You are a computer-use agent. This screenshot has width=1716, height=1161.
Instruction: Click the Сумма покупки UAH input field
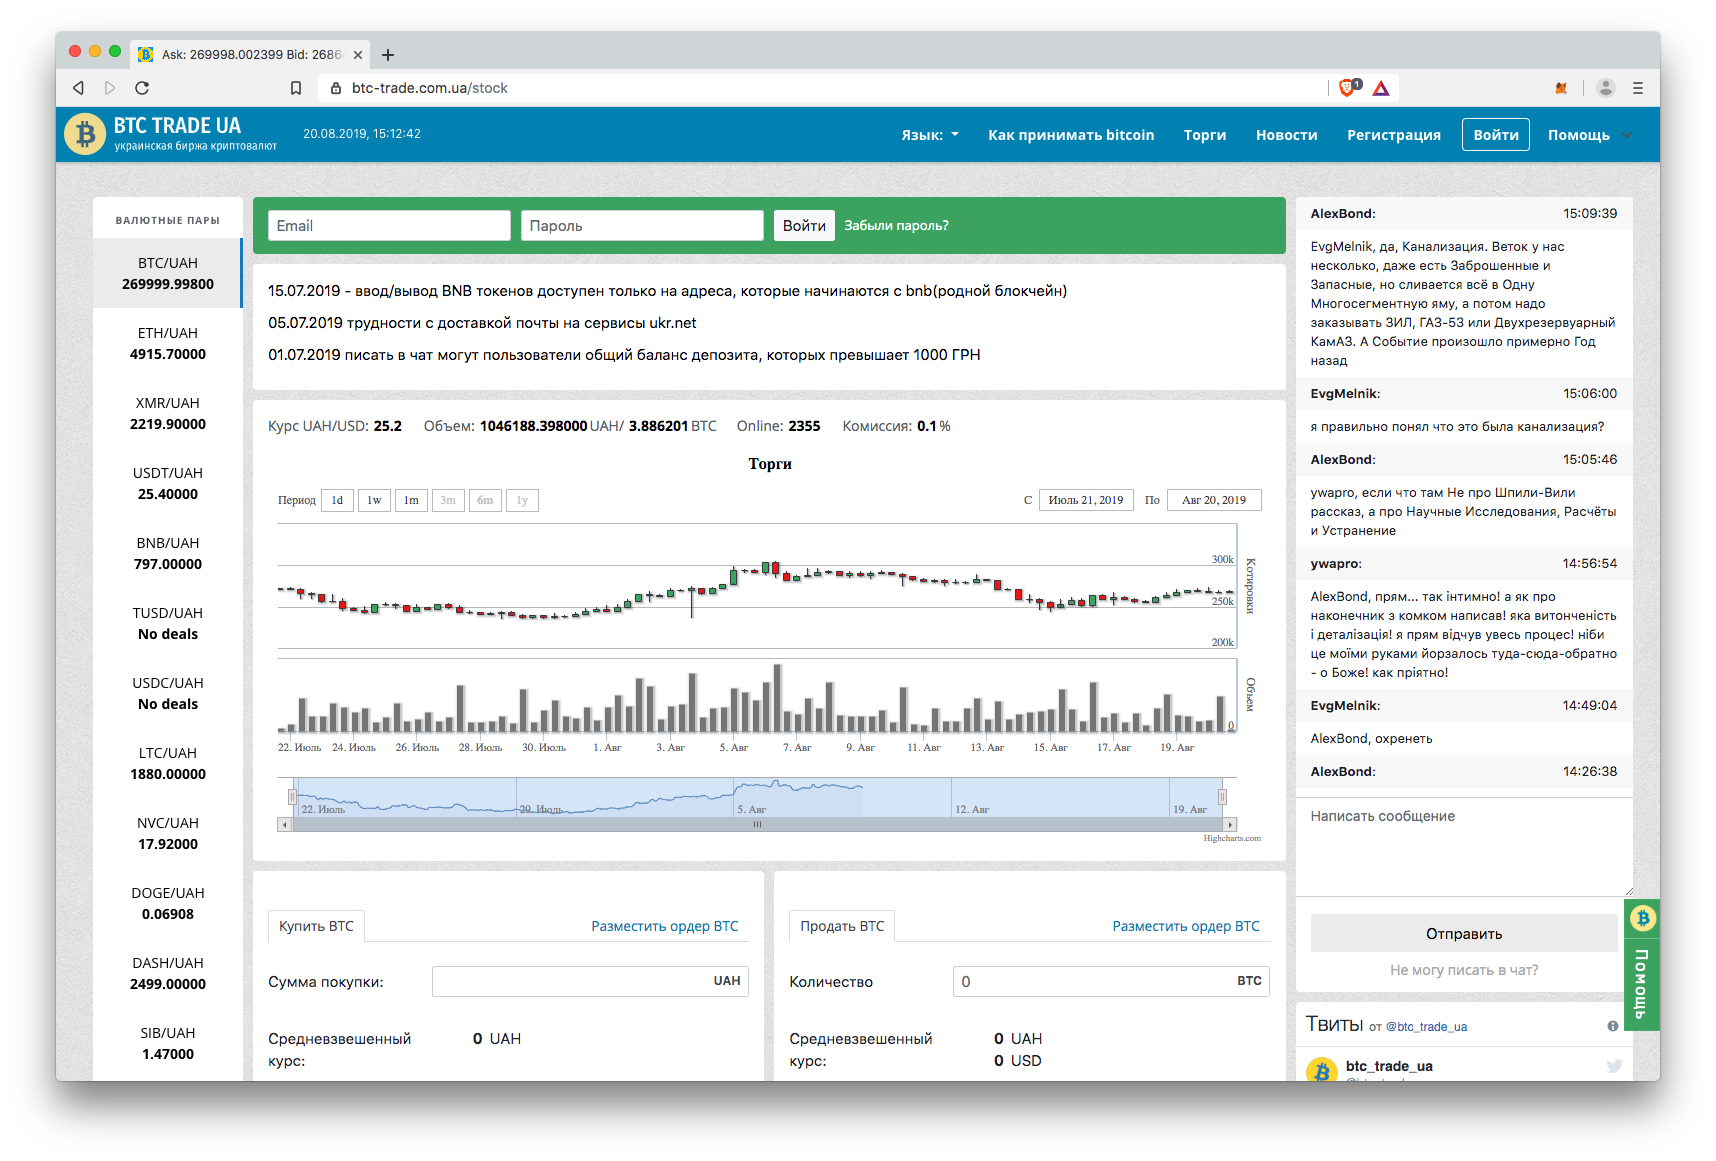590,981
